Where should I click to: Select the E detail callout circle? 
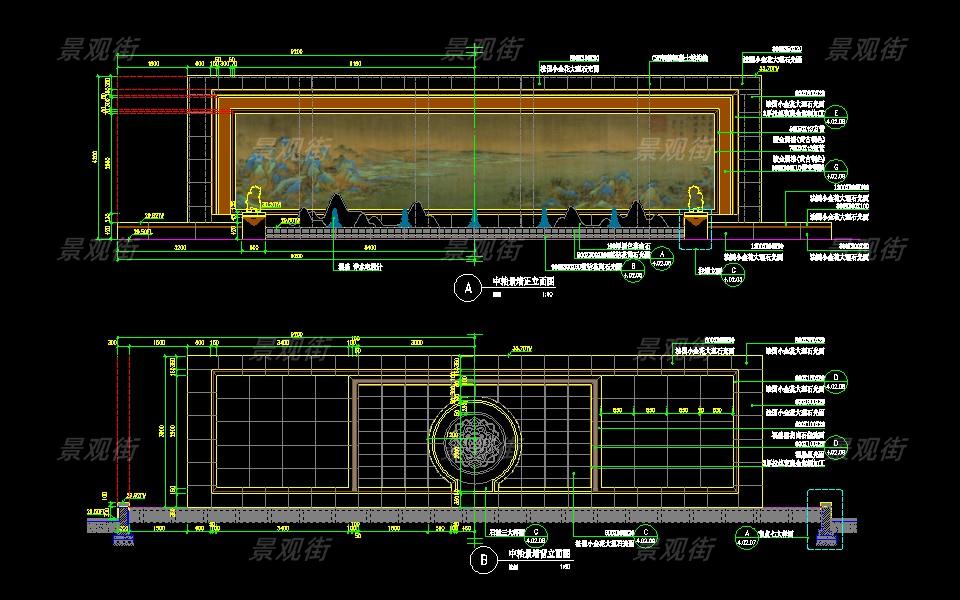840,114
